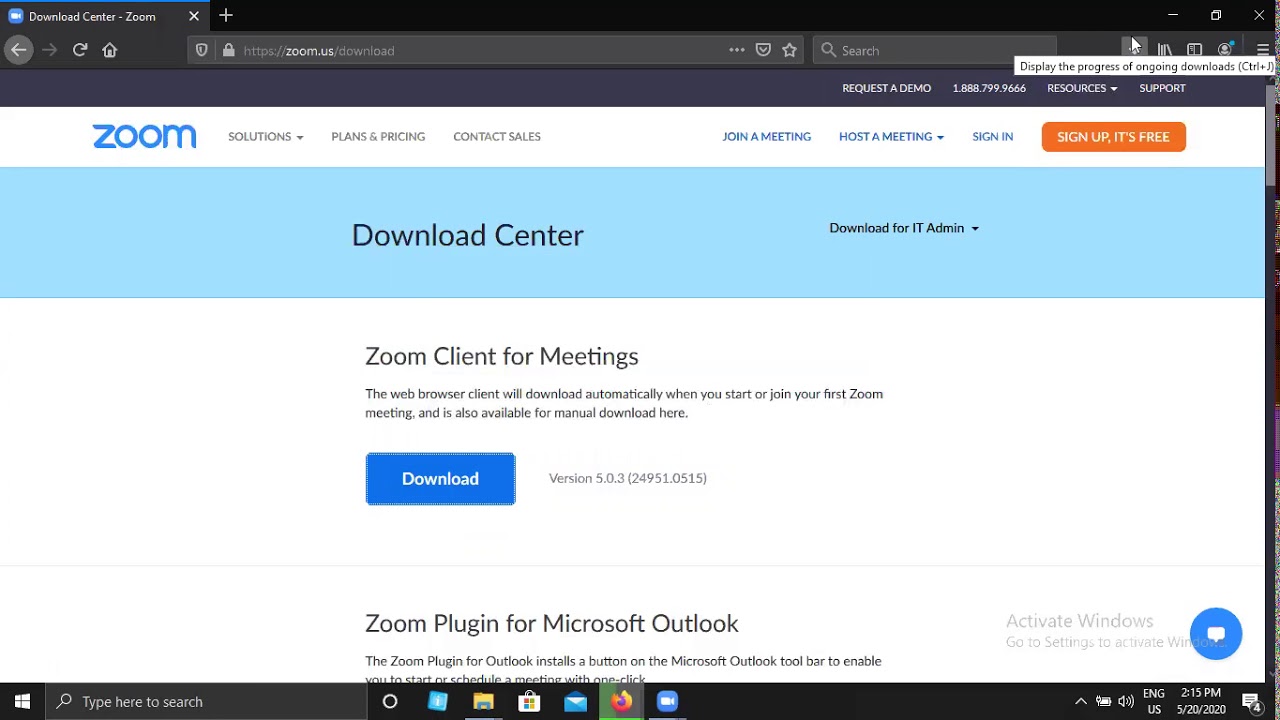Viewport: 1280px width, 720px height.
Task: Open Zoom app from taskbar
Action: pyautogui.click(x=667, y=702)
